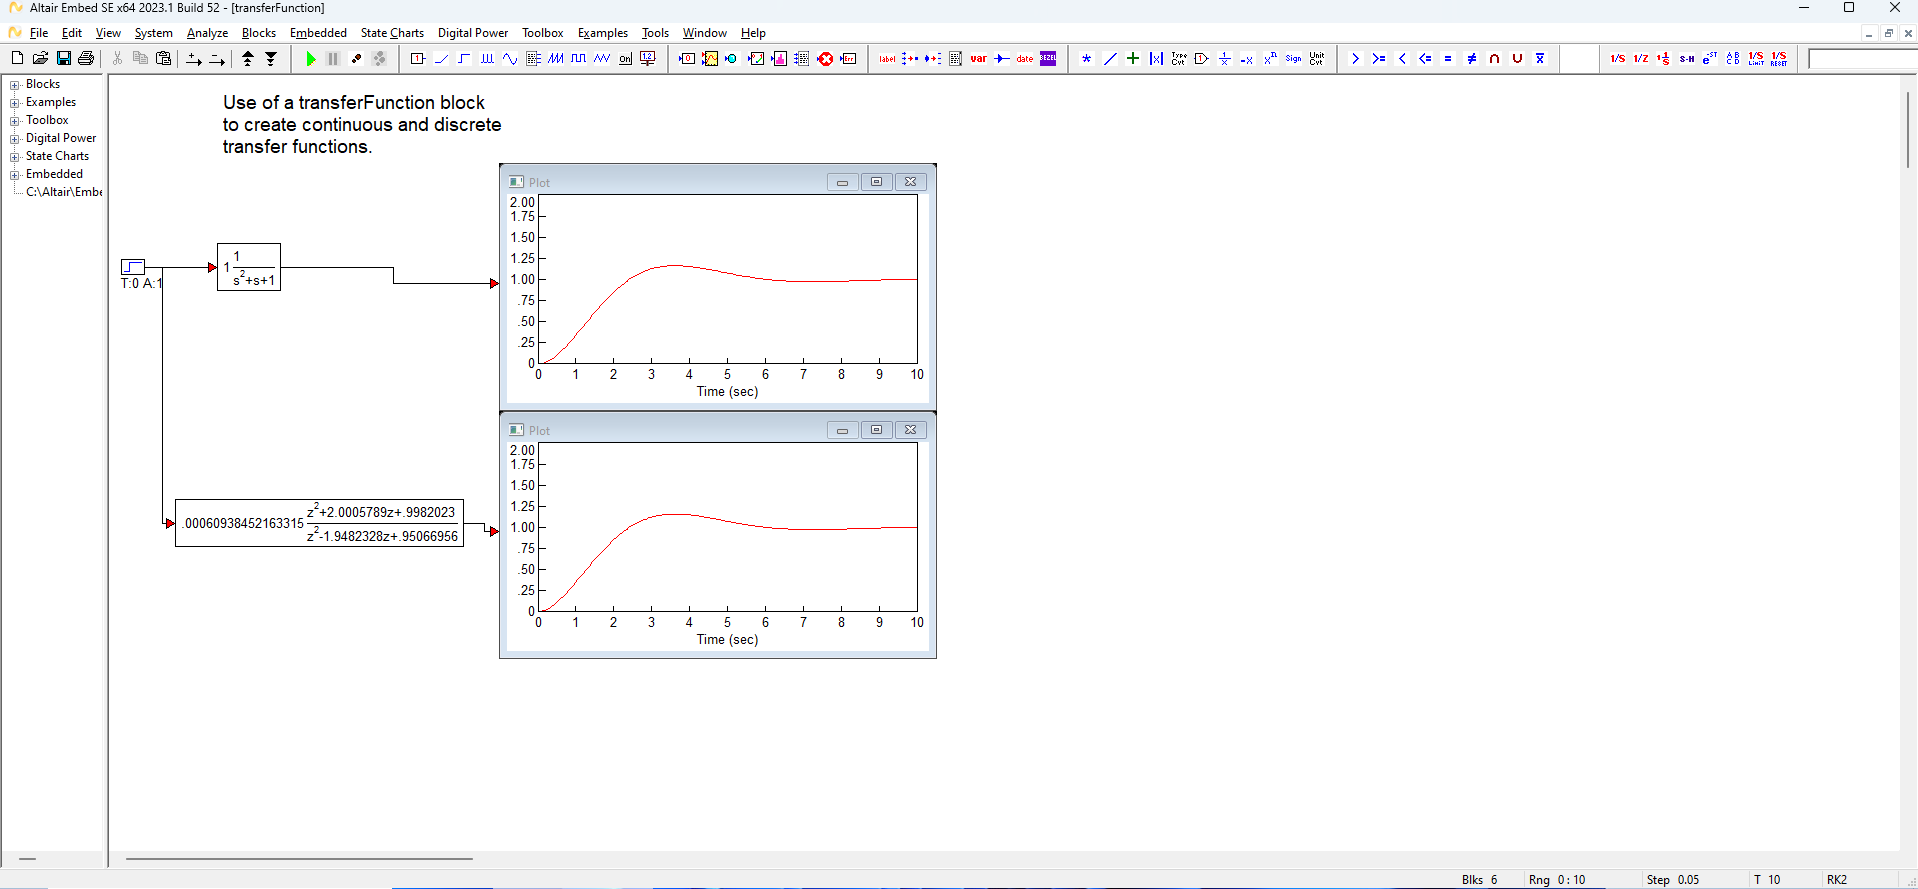Insert the red stop block icon

(x=825, y=59)
